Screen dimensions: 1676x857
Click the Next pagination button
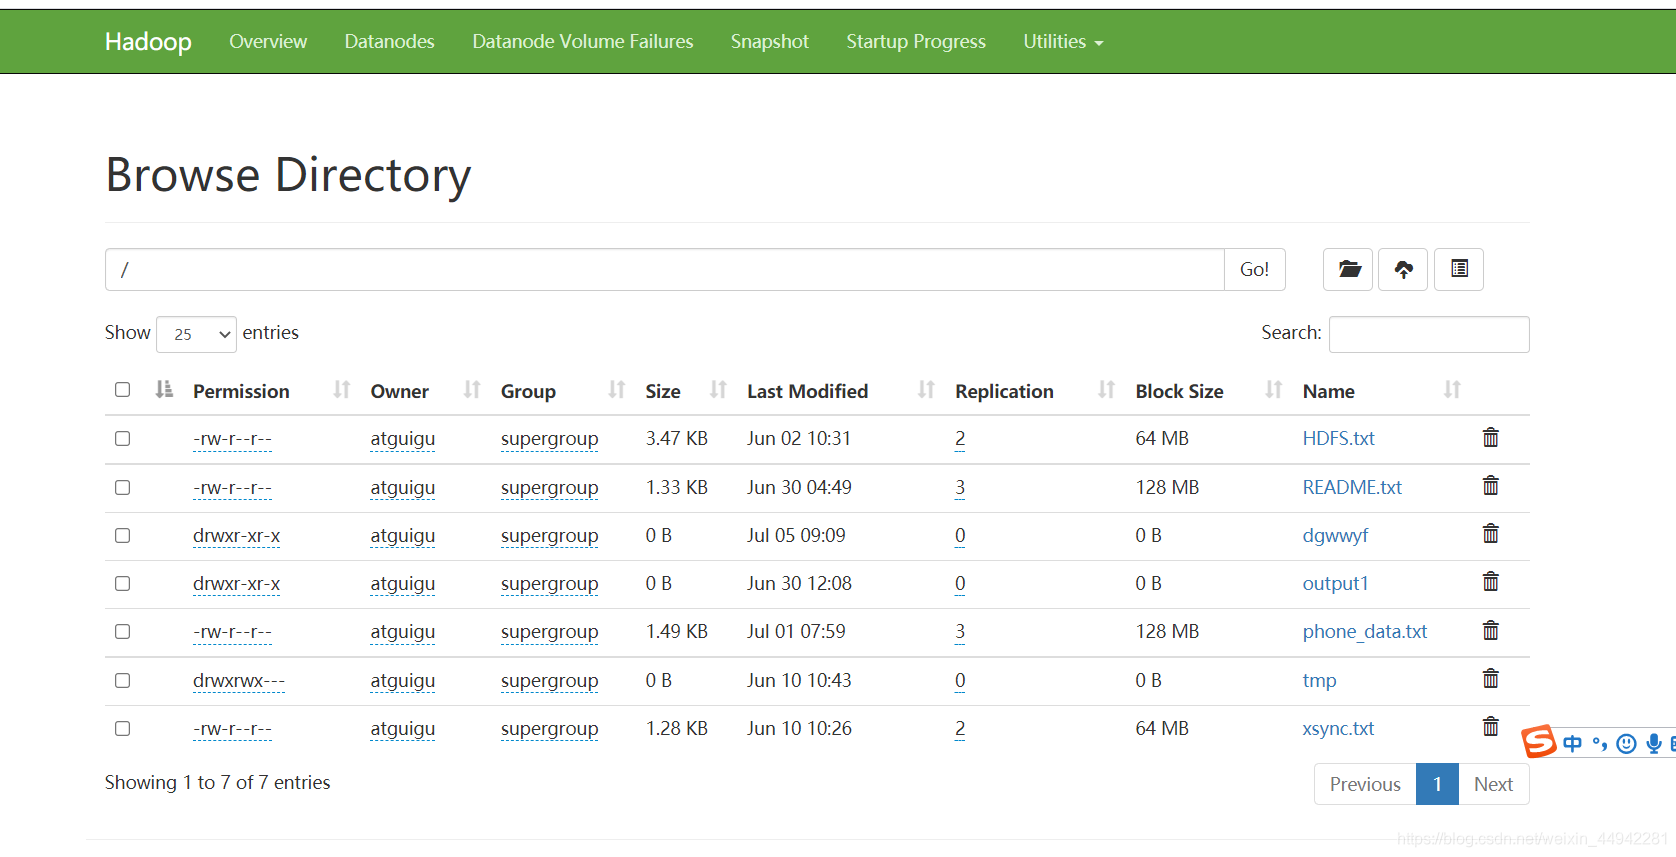pos(1493,784)
